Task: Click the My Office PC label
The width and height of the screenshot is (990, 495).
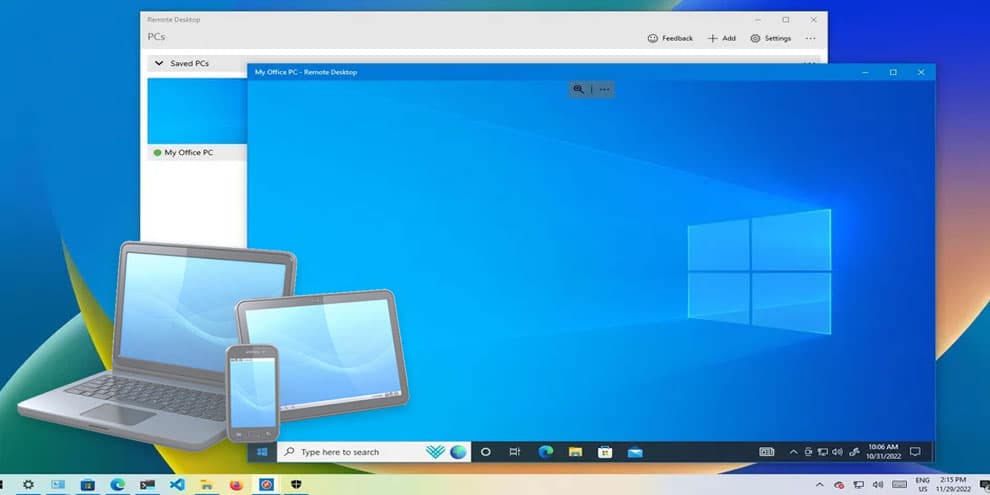Action: 189,153
